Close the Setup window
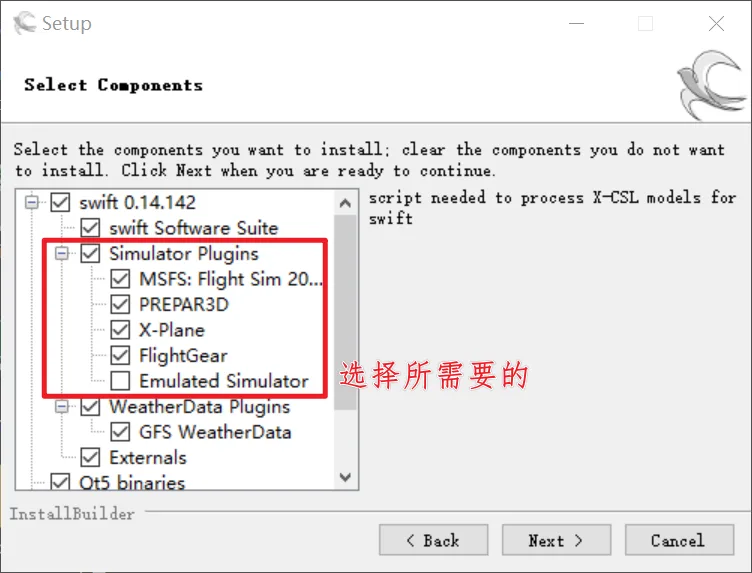 coord(716,23)
